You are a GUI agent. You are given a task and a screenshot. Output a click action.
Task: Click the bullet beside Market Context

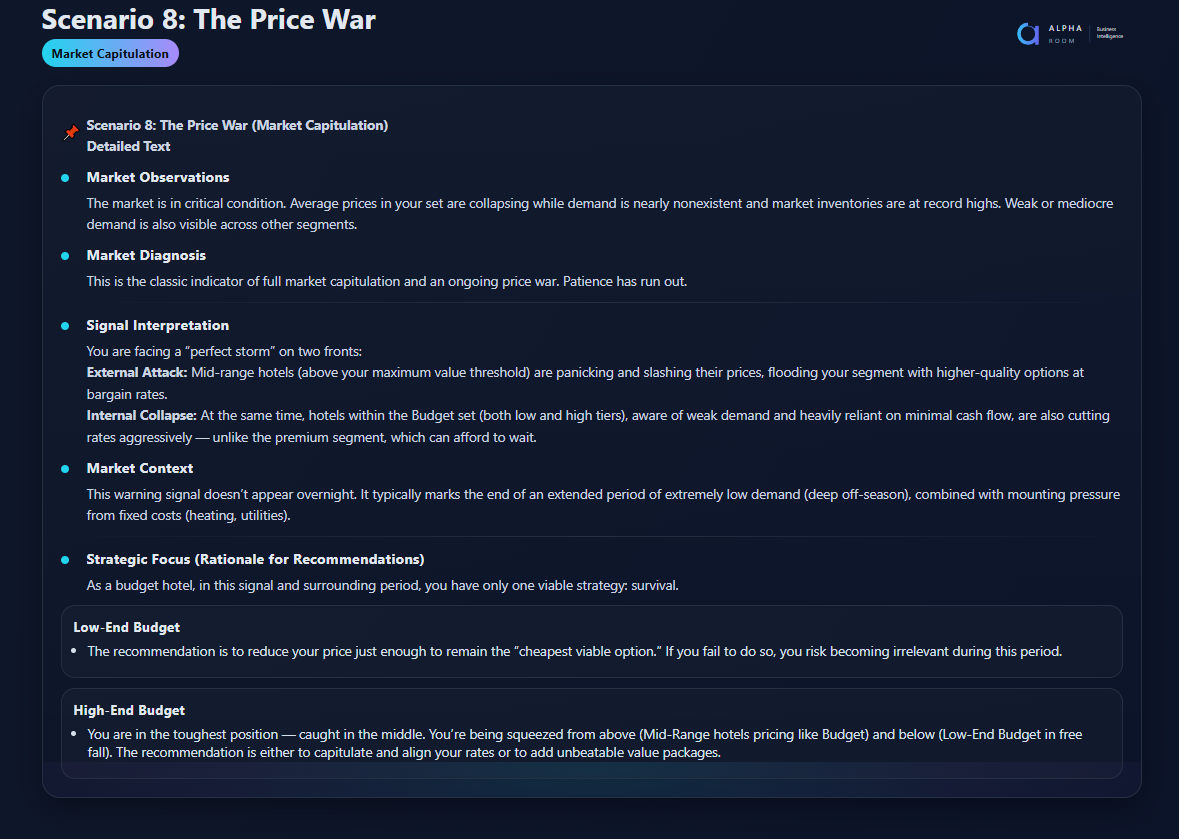tap(65, 469)
